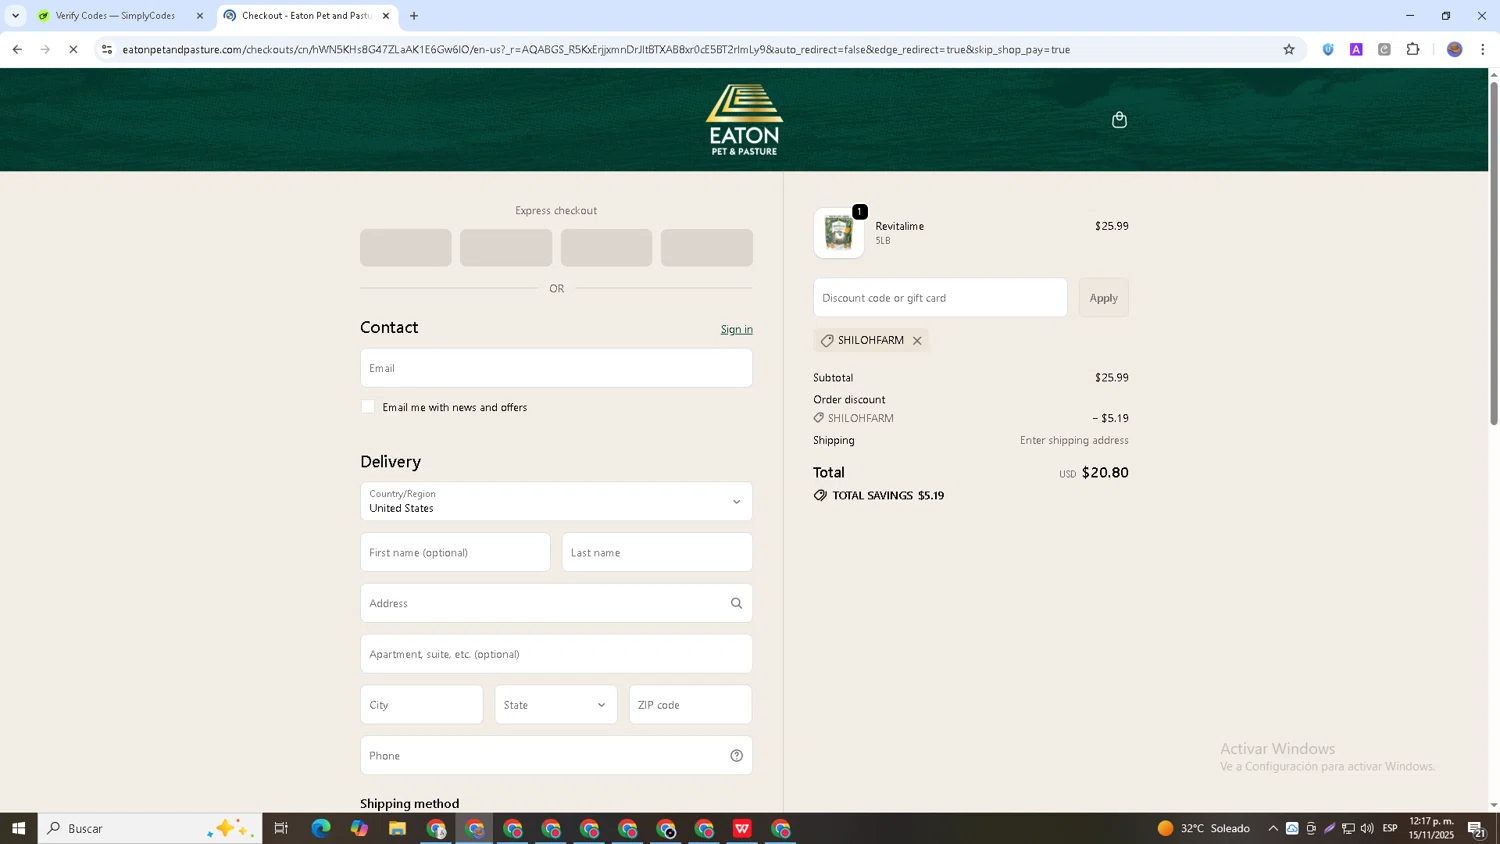Open the shopping bag cart icon
Image resolution: width=1500 pixels, height=844 pixels.
coord(1119,120)
